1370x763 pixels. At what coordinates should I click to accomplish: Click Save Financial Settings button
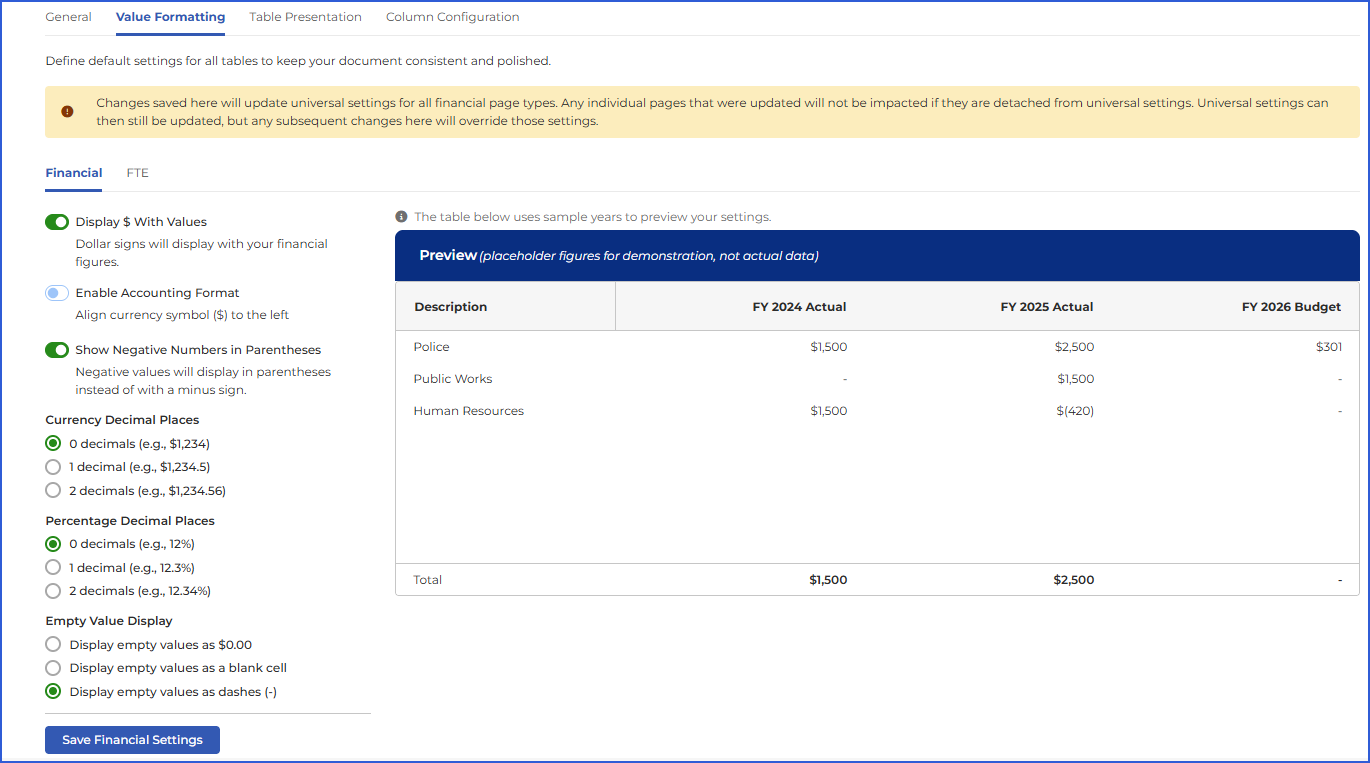tap(132, 740)
